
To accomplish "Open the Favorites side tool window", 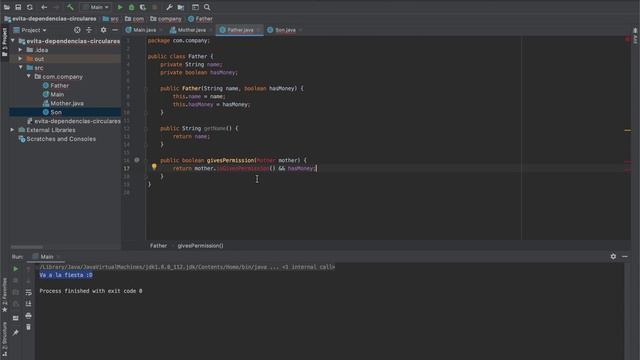I will pos(4,295).
